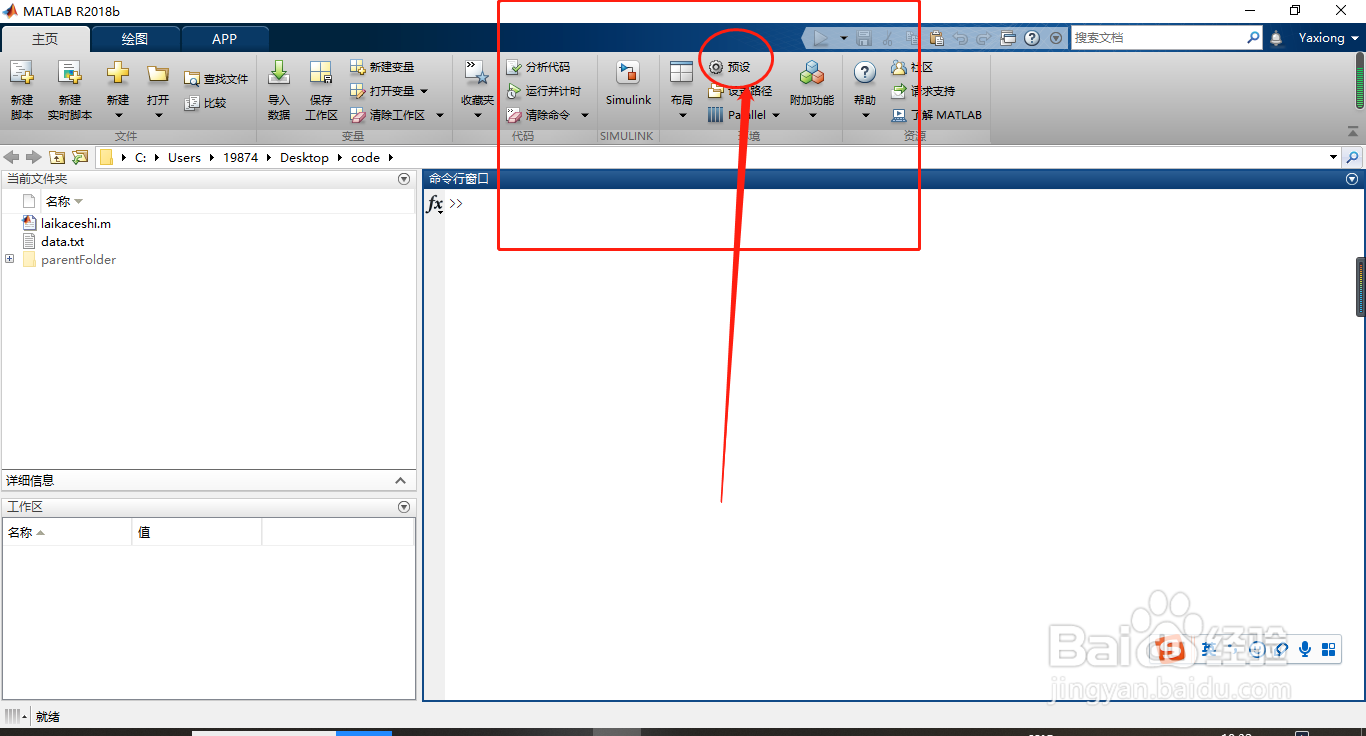
Task: Click into the 搜索文档 search field
Action: point(1158,38)
